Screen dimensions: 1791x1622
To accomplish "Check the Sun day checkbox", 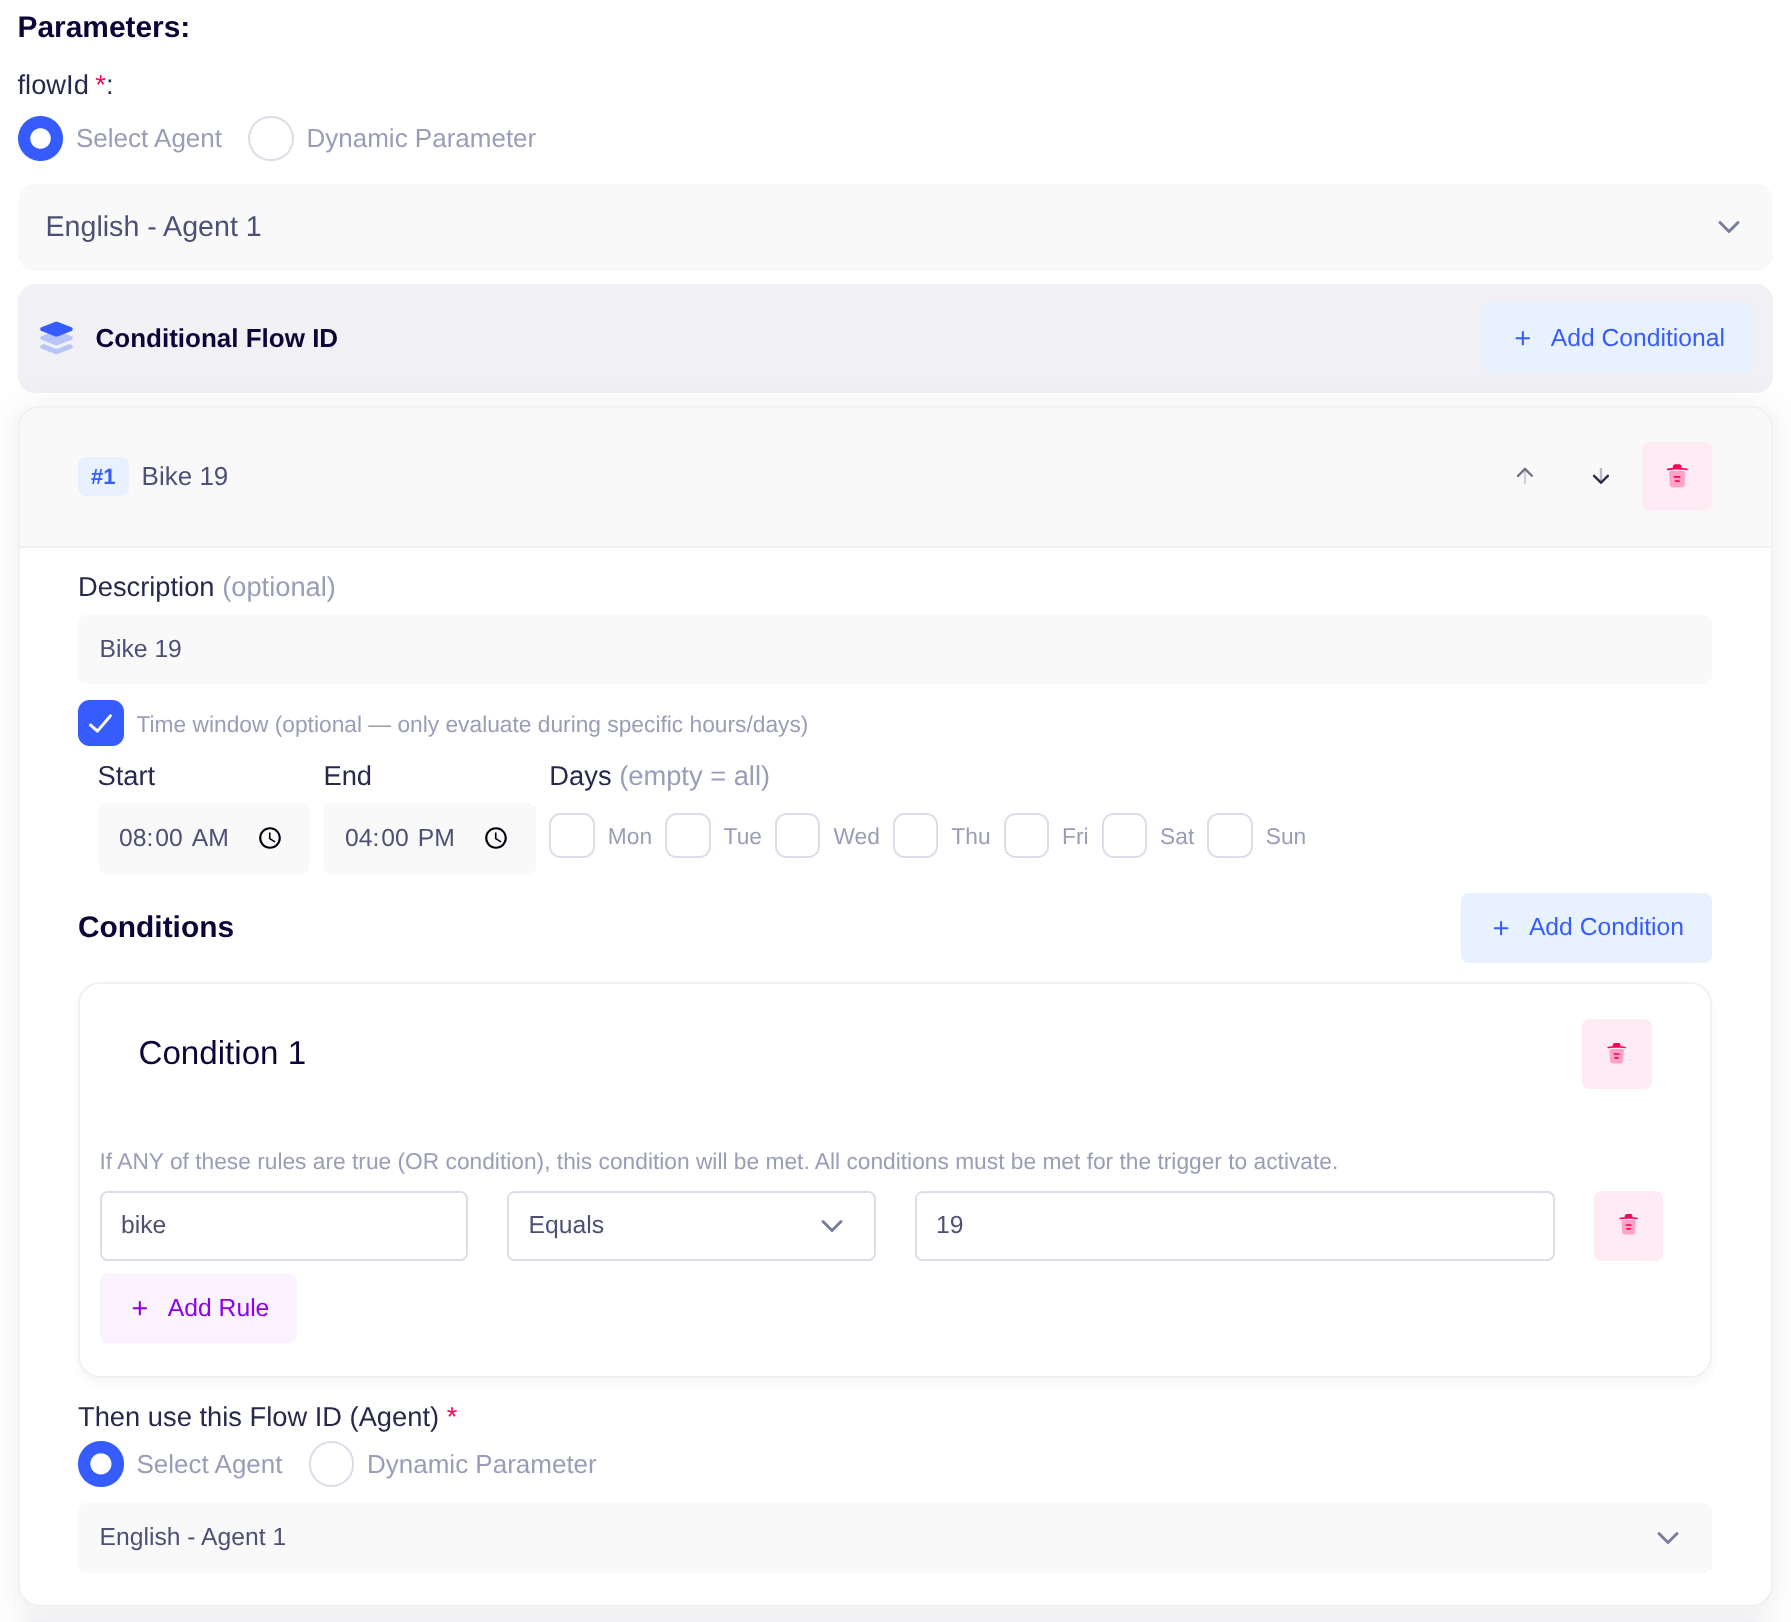I will [x=1230, y=836].
